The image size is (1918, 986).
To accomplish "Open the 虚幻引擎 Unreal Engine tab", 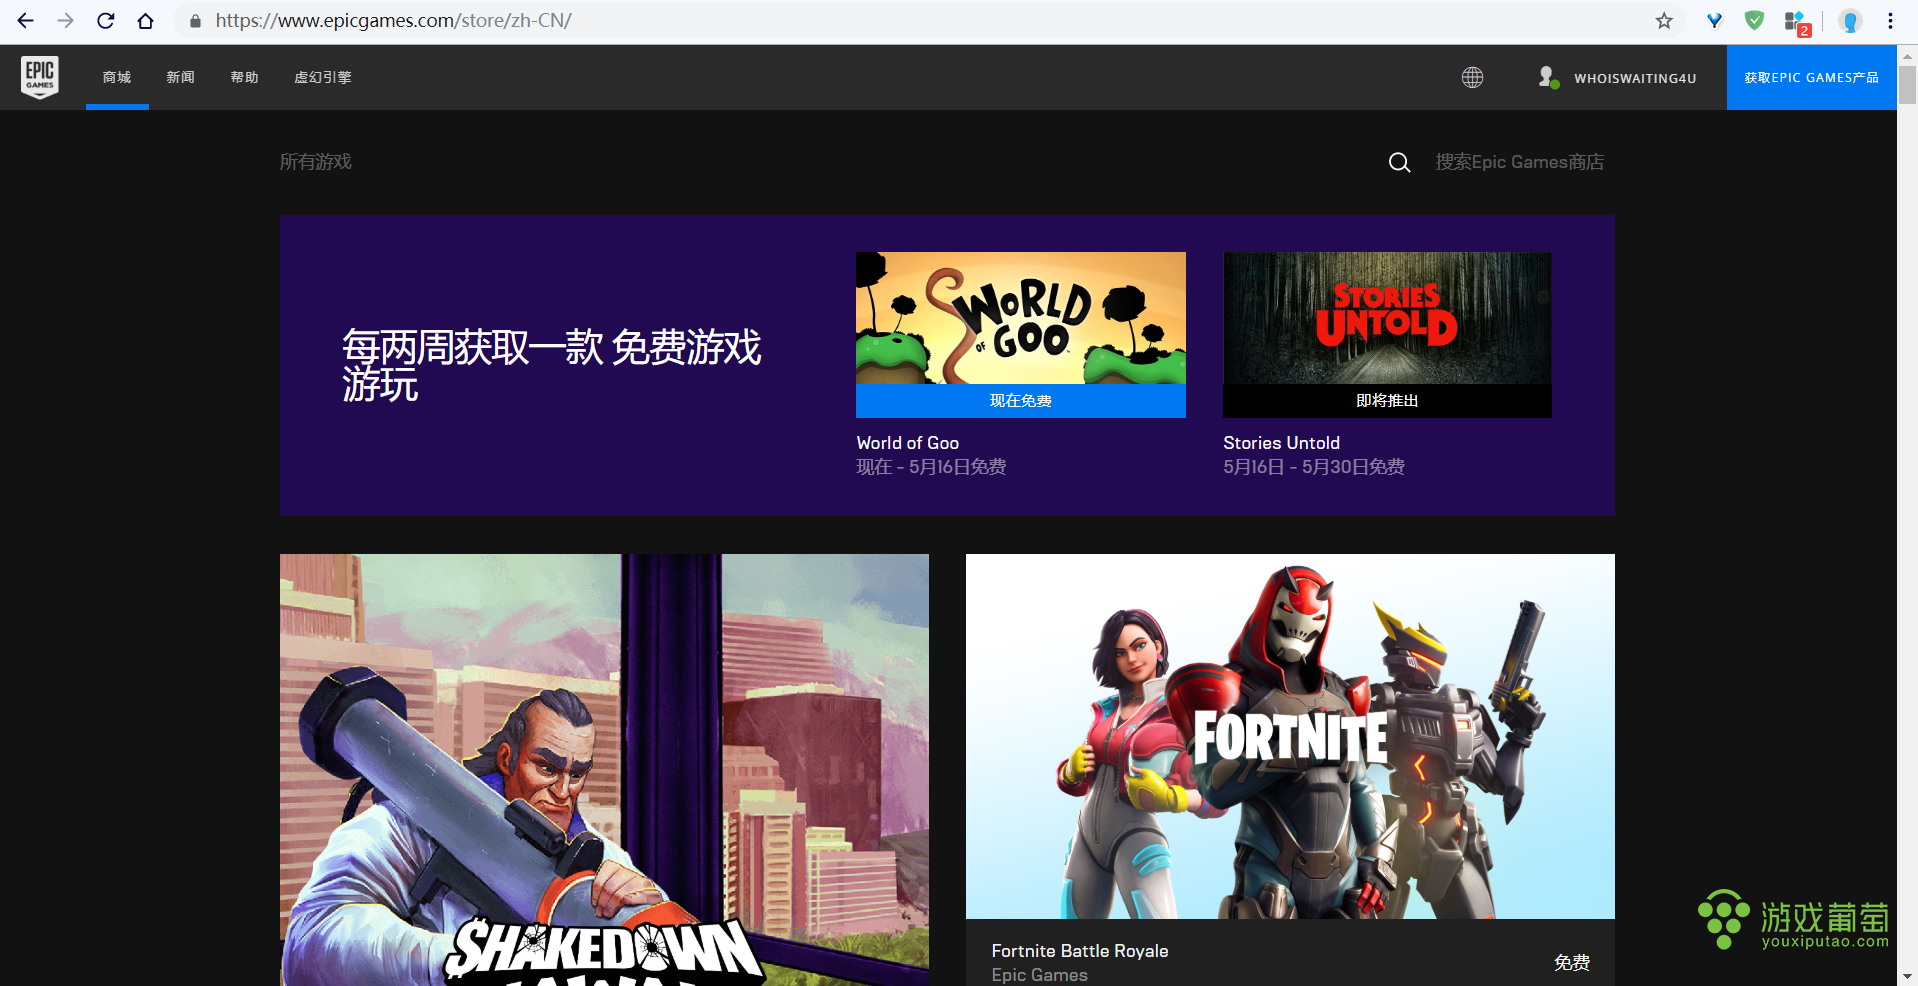I will [x=323, y=77].
